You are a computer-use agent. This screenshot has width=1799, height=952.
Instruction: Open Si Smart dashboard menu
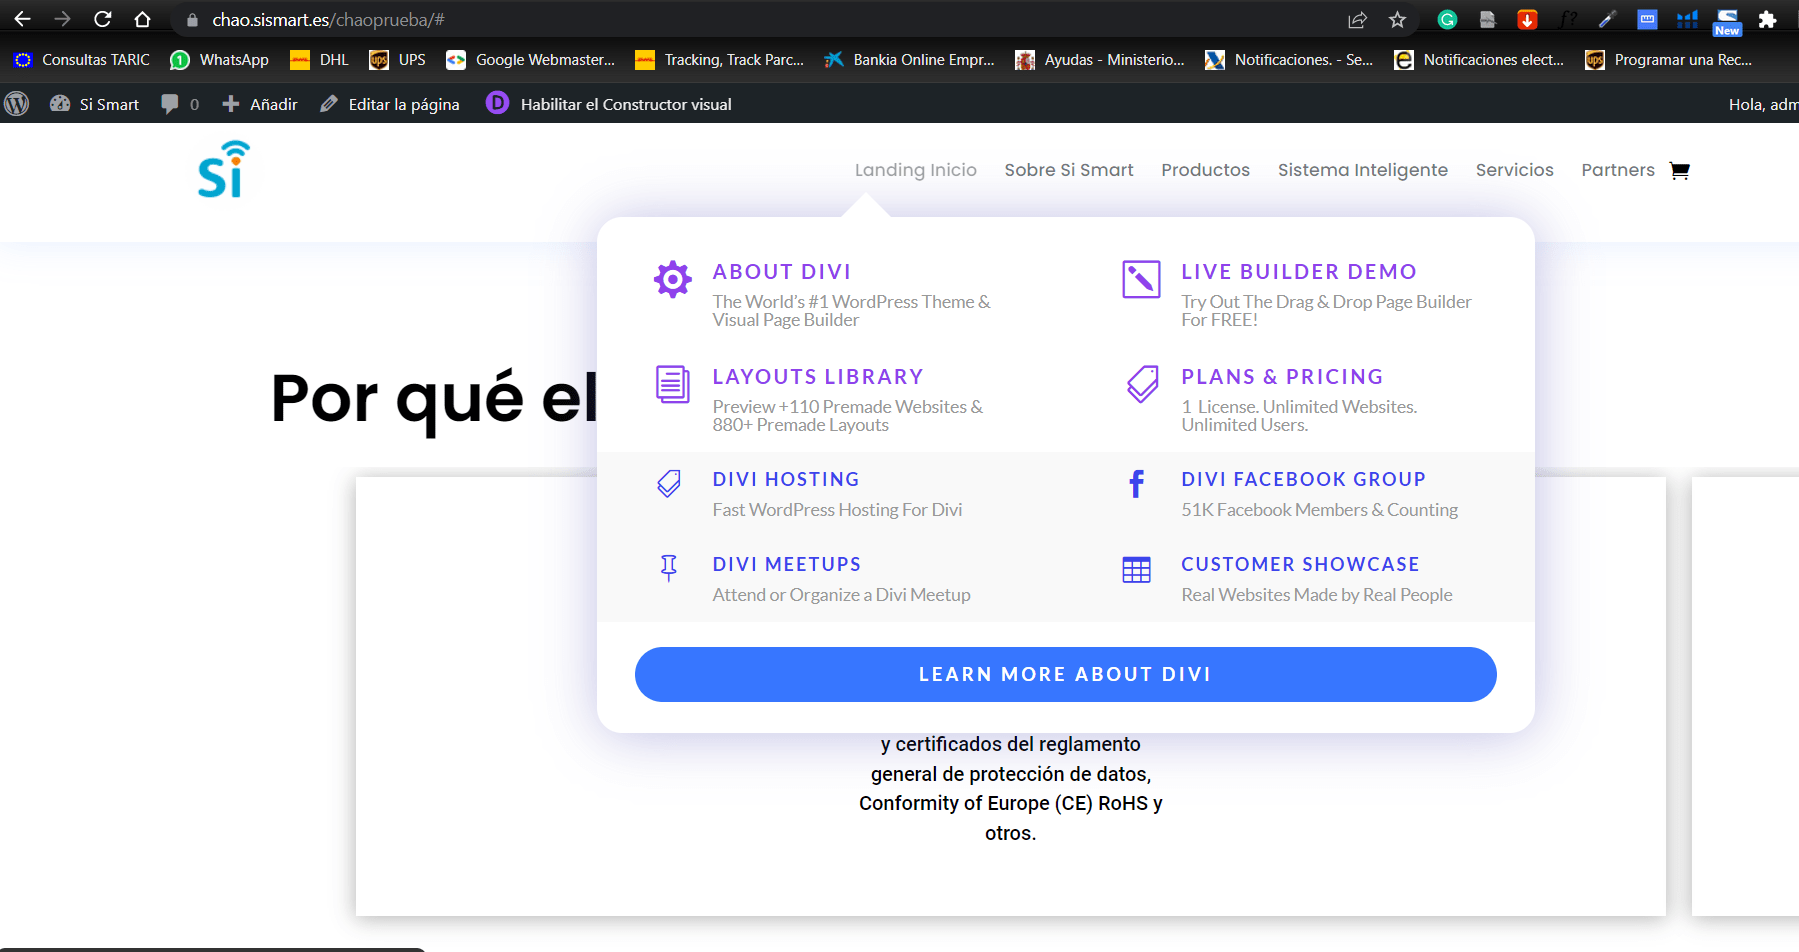click(94, 104)
